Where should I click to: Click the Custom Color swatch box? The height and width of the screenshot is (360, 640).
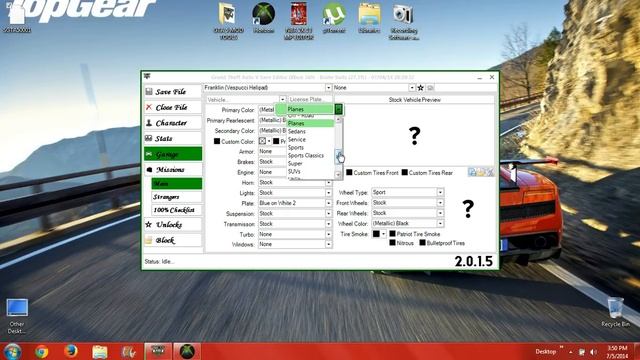point(262,141)
